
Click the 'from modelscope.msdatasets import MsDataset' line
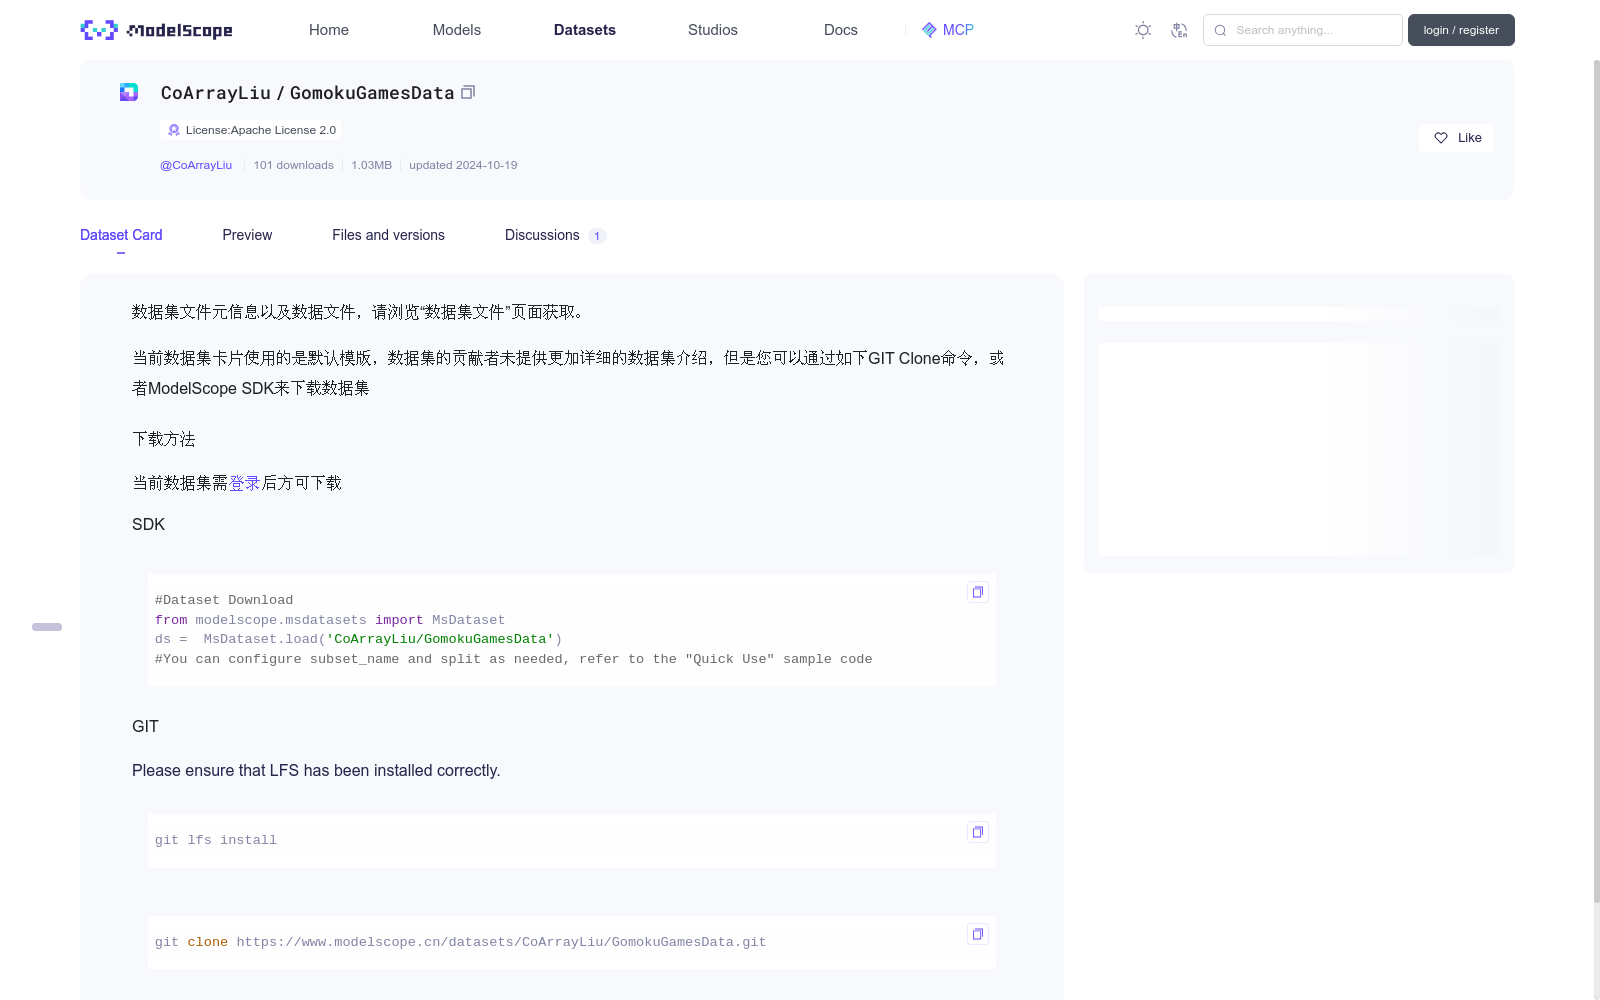point(330,620)
